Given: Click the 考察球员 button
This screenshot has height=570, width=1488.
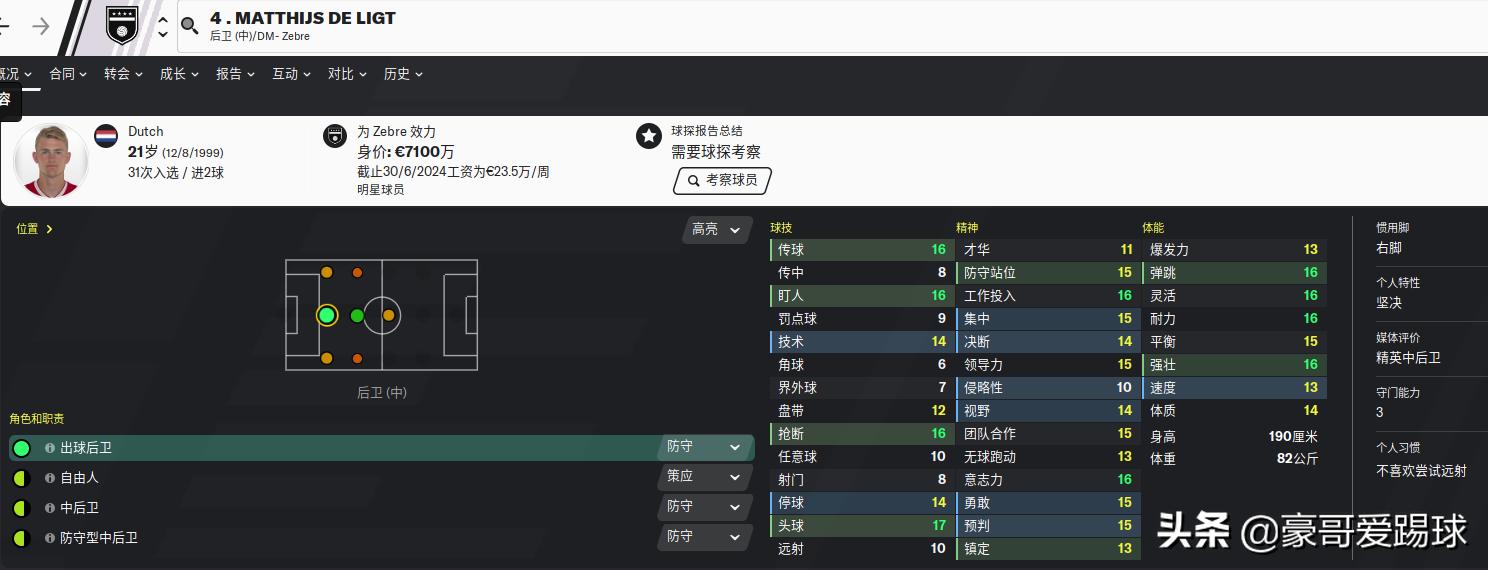Looking at the screenshot, I should (x=722, y=181).
